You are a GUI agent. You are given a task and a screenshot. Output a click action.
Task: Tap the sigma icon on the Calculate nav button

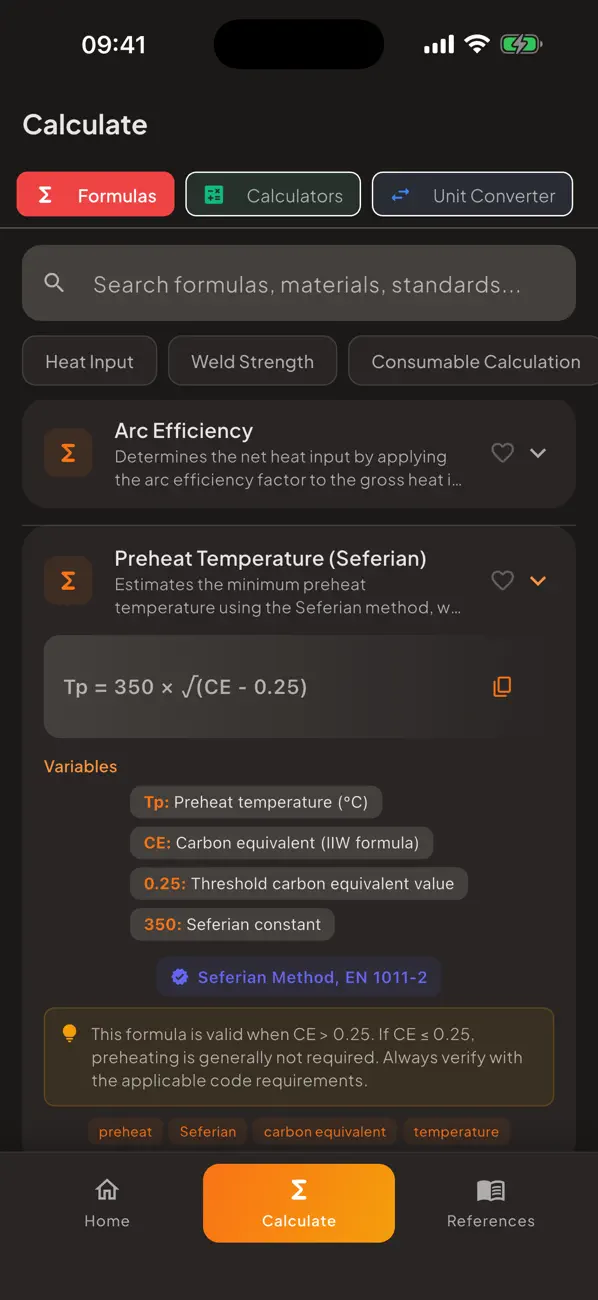click(298, 1189)
